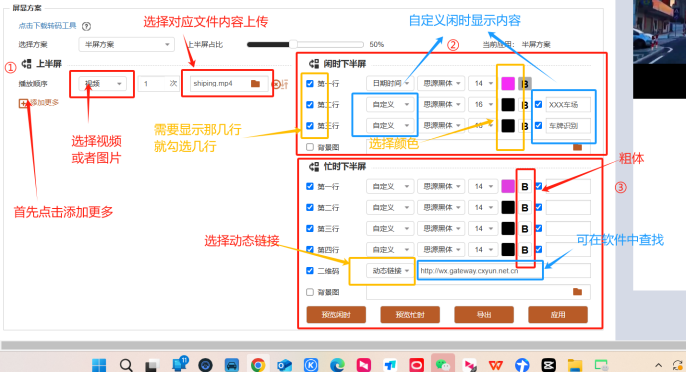
Task: Toggle bold B for 闲时 第二行
Action: tap(525, 105)
